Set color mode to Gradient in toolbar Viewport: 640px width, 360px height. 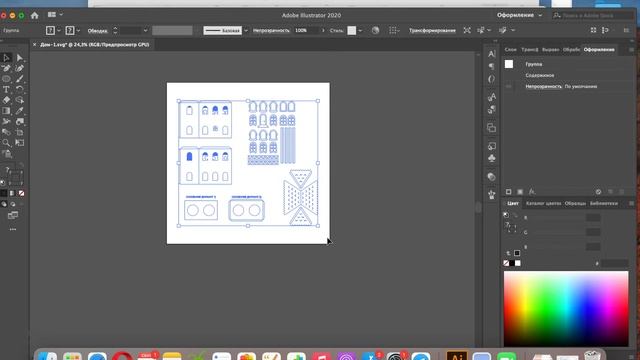(13, 193)
